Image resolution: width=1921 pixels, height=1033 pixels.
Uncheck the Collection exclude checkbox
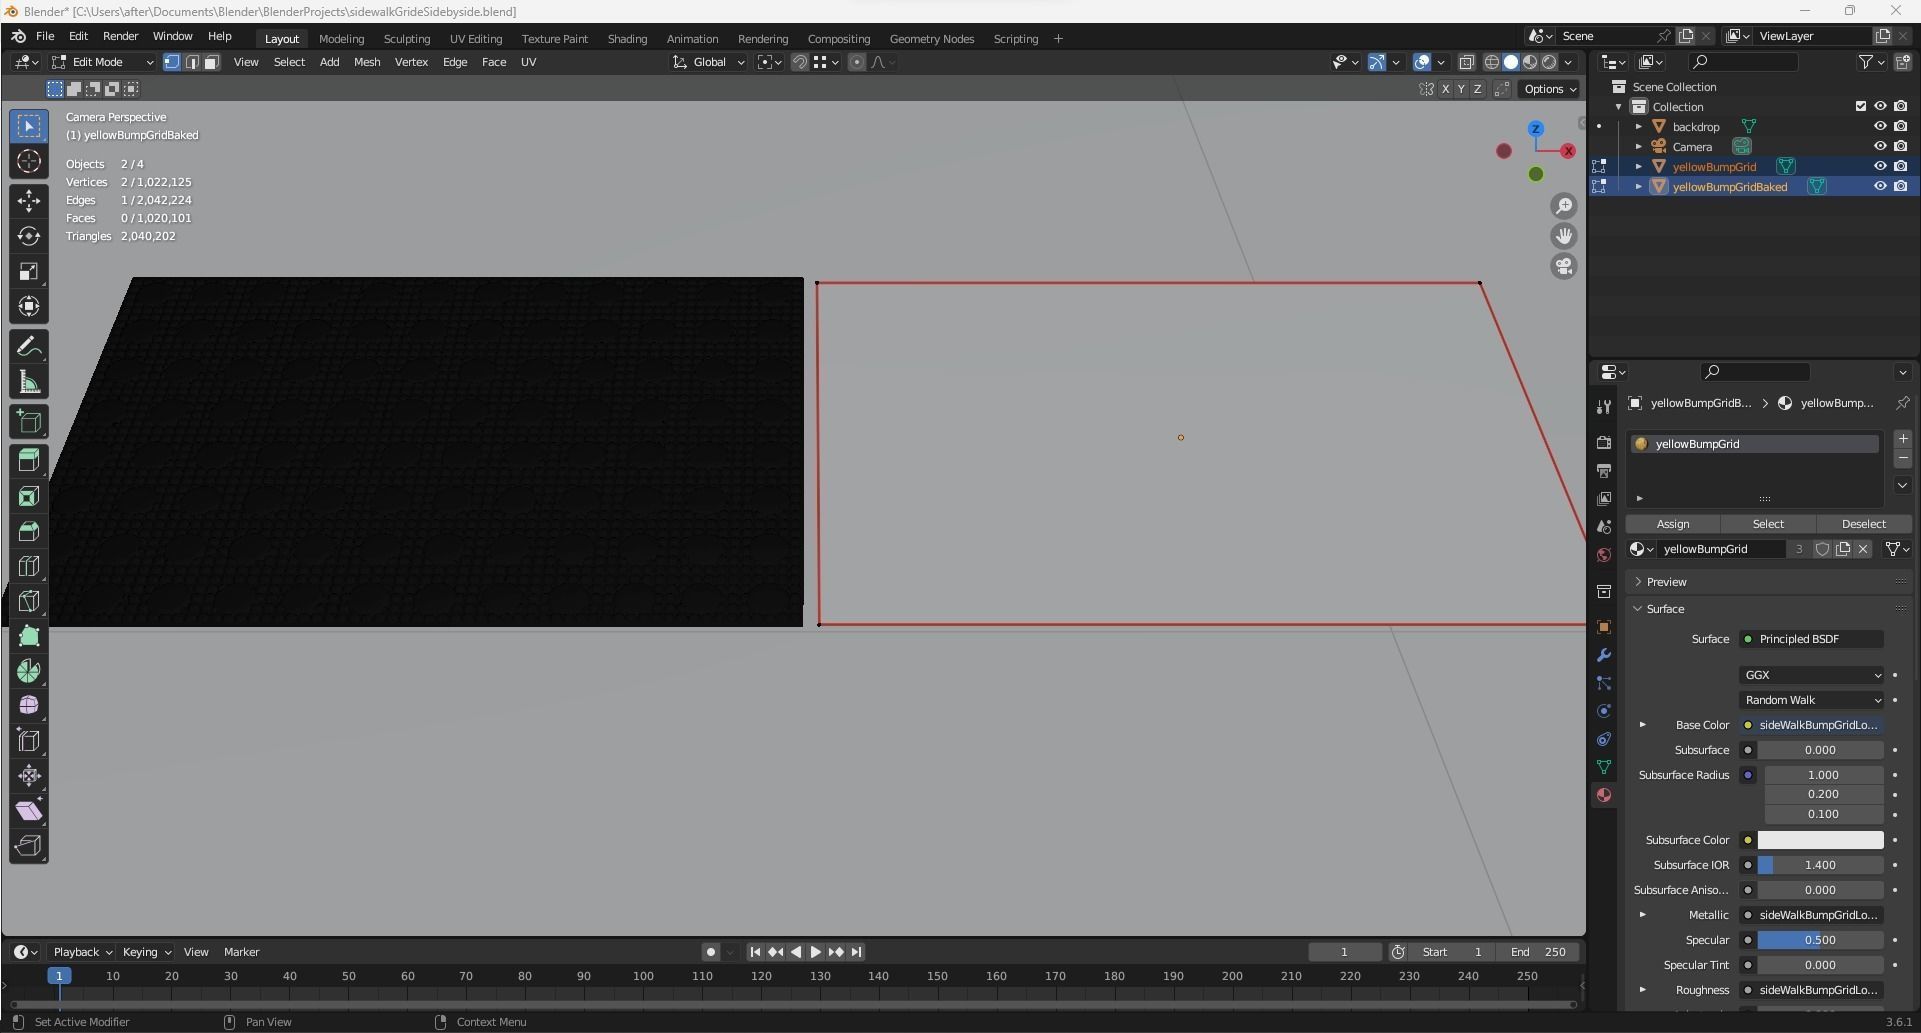(1861, 107)
